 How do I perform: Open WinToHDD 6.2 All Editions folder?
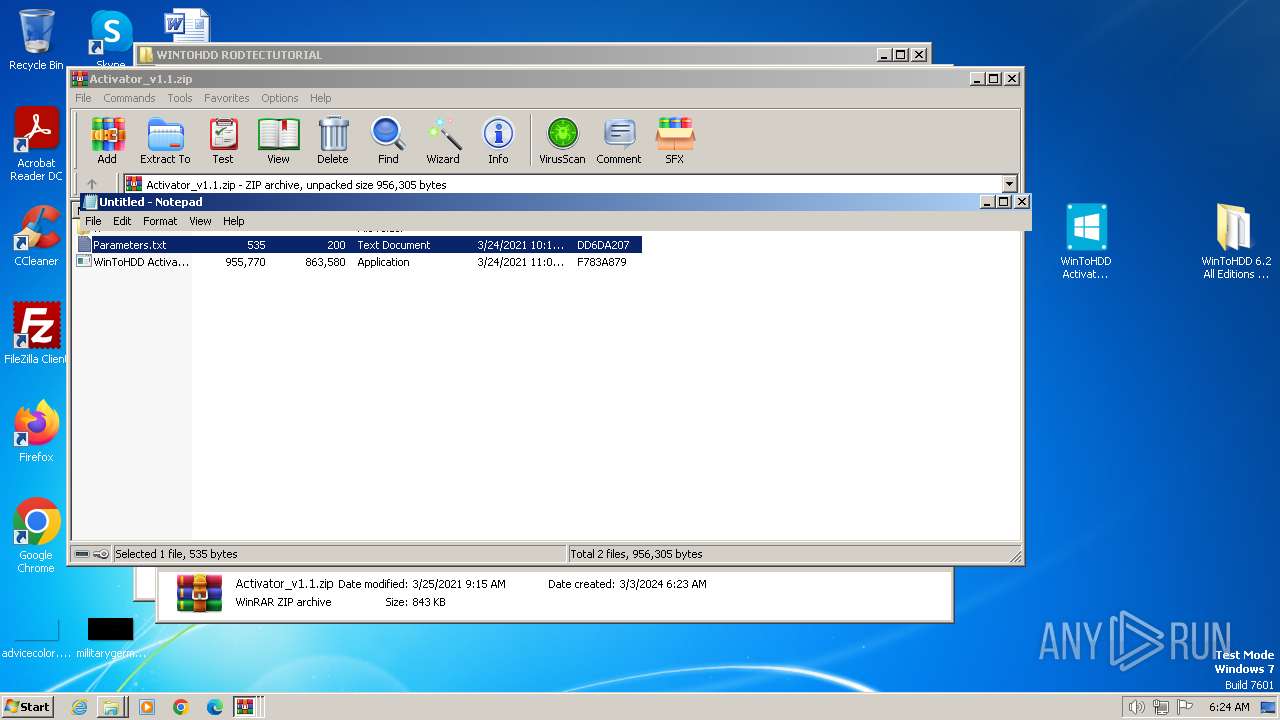point(1236,241)
